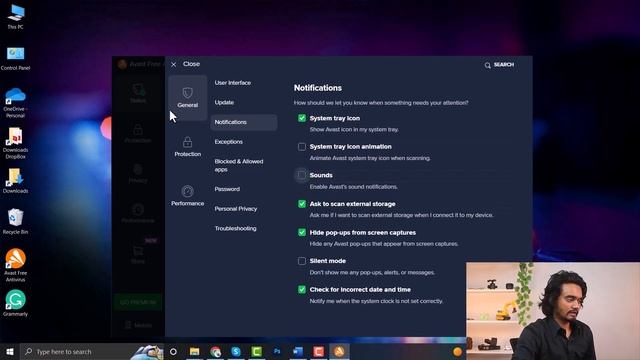Open the General settings section
Screen dimensions: 640x360
[x=187, y=98]
